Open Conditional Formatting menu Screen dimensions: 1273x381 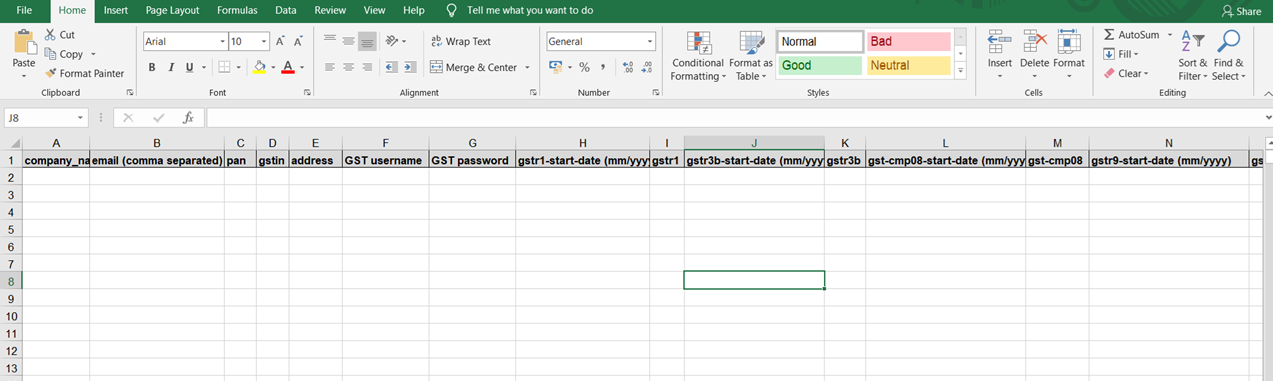[x=697, y=55]
